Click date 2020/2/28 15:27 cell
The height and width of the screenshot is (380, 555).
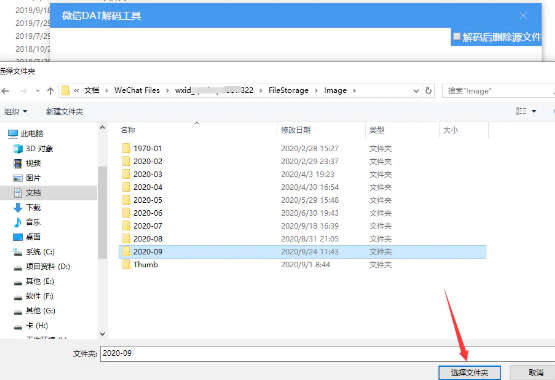(310, 148)
